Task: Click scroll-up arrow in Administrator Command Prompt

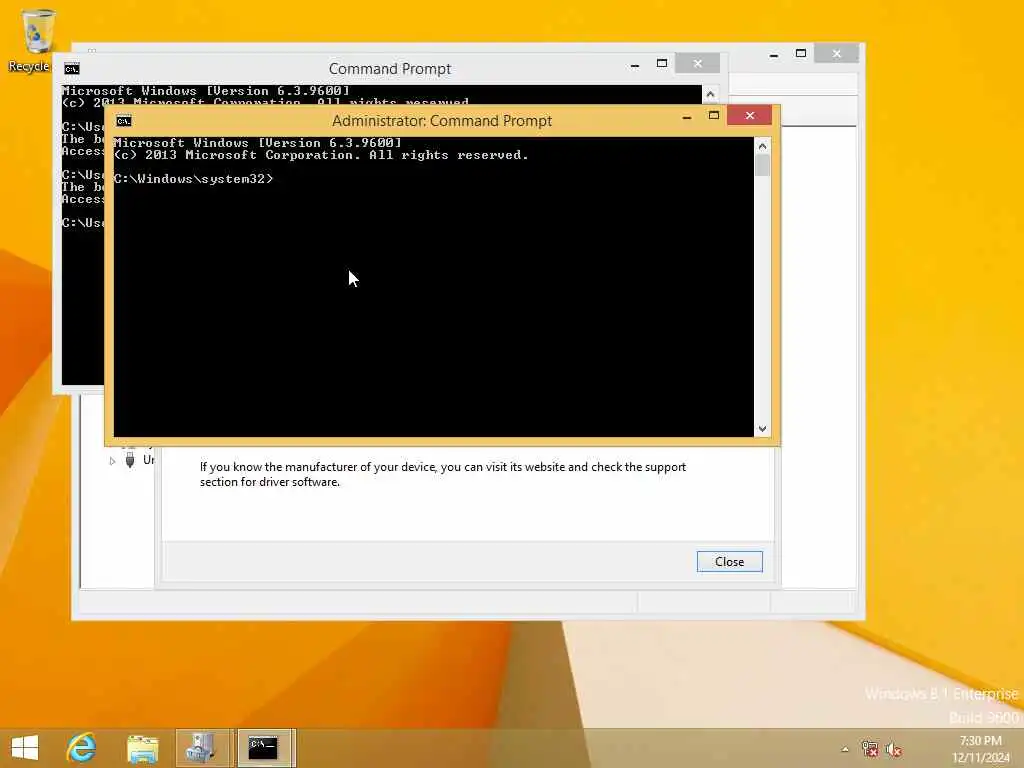Action: [762, 146]
